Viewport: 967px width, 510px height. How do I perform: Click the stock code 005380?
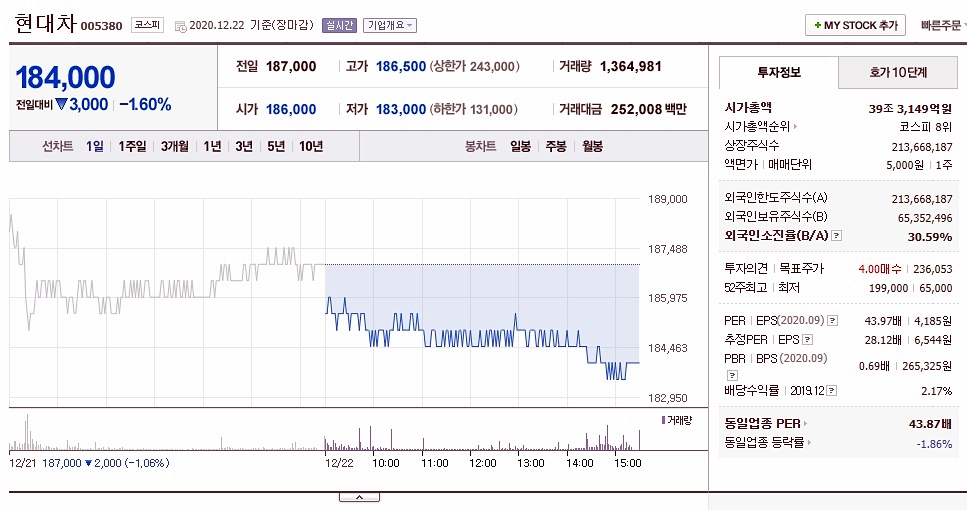pyautogui.click(x=102, y=26)
